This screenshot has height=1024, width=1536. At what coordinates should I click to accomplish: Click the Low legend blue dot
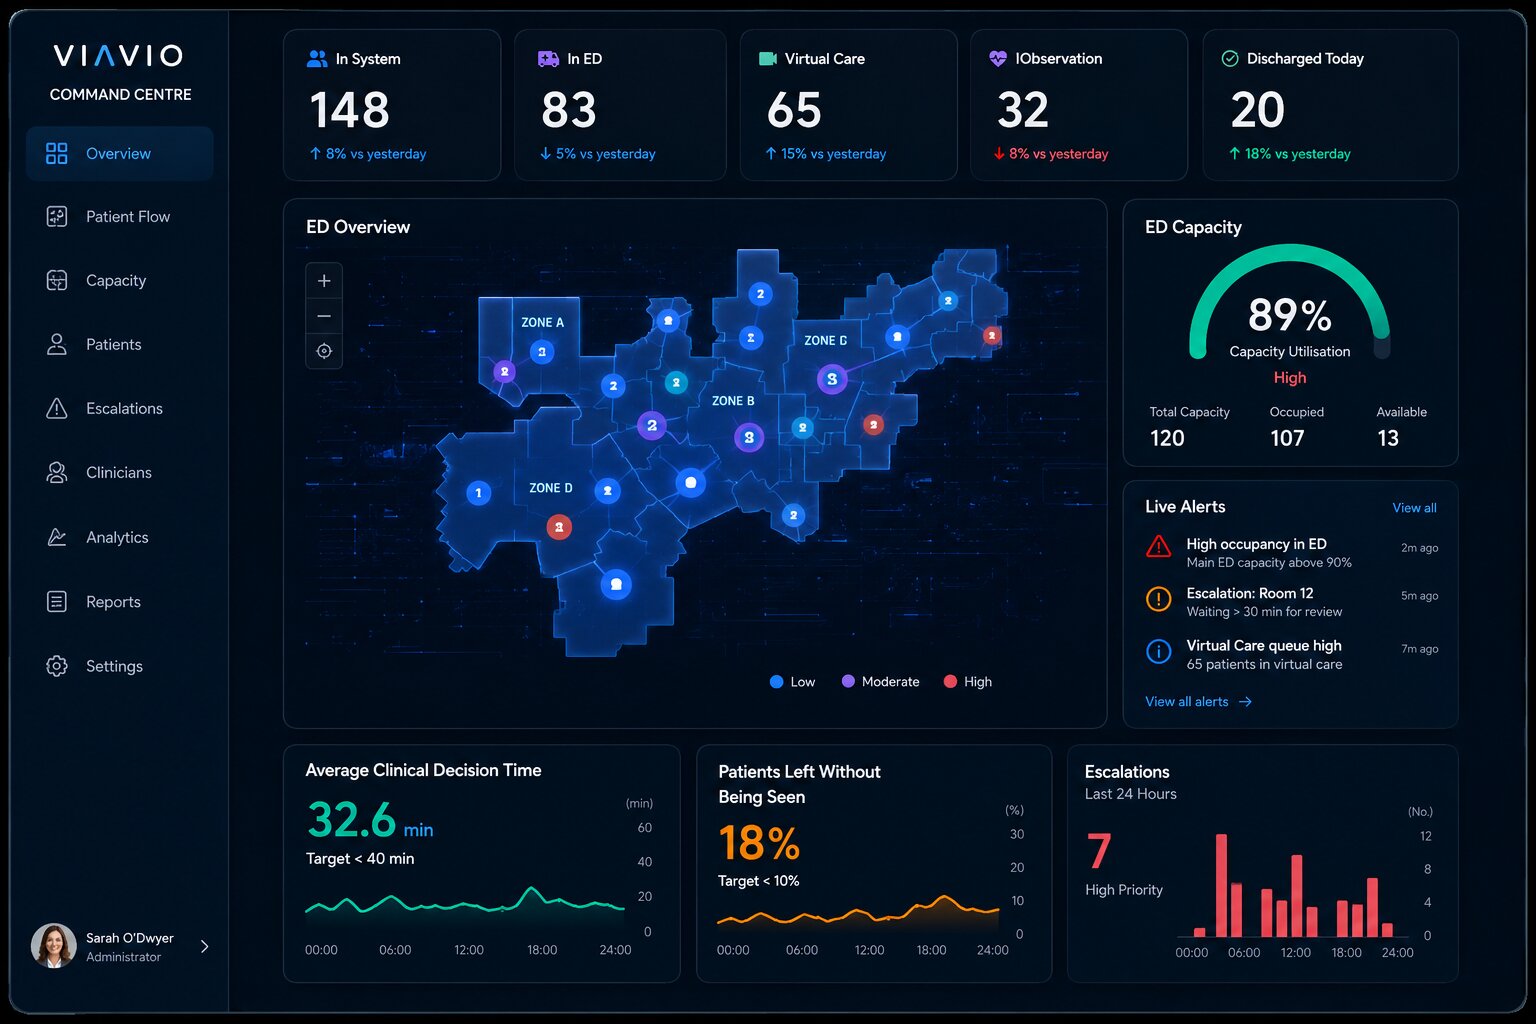coord(776,682)
